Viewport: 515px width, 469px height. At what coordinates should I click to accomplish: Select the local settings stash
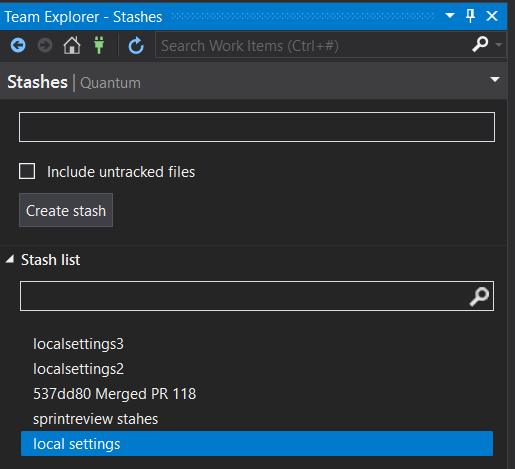[257, 444]
